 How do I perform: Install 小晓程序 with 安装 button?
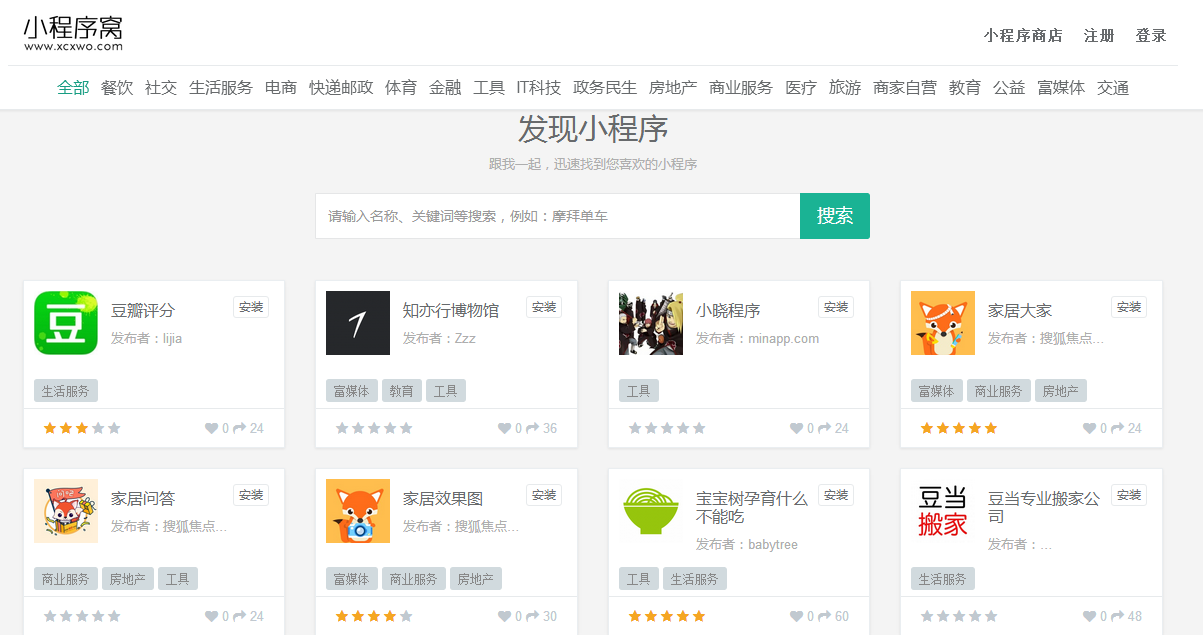836,307
